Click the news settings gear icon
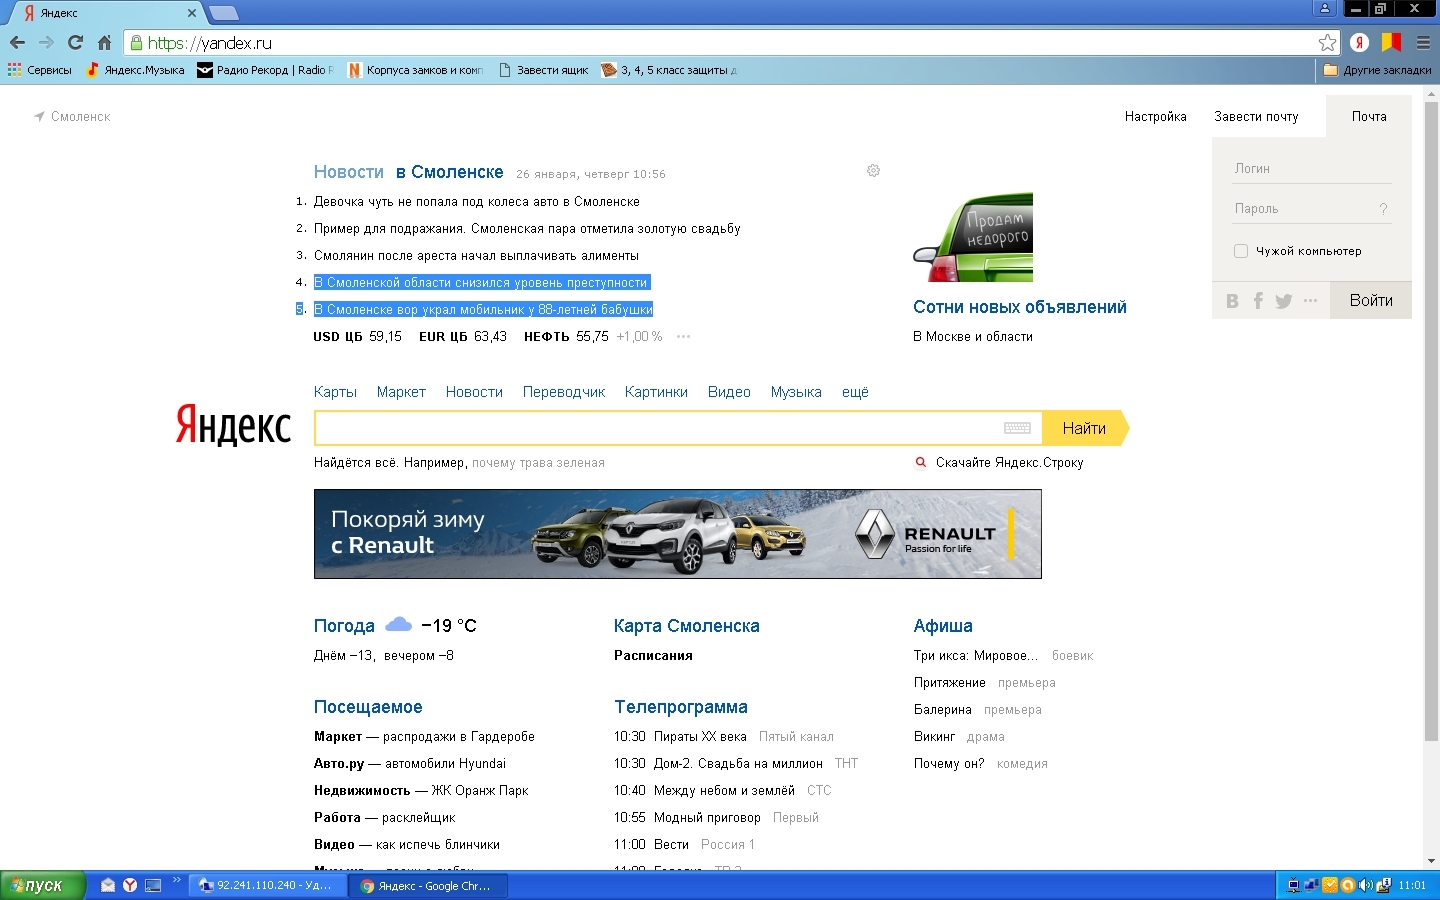This screenshot has width=1440, height=900. point(873,171)
